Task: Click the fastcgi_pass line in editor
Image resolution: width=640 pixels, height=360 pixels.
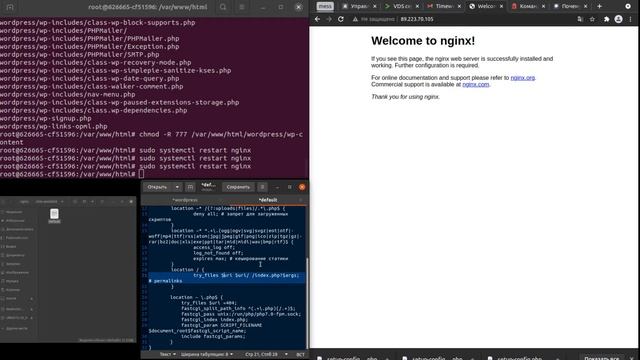Action: 241,314
